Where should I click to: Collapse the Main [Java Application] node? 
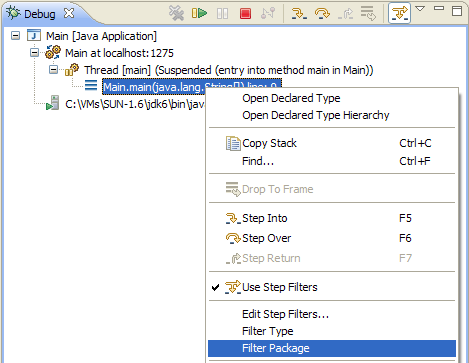pos(15,35)
